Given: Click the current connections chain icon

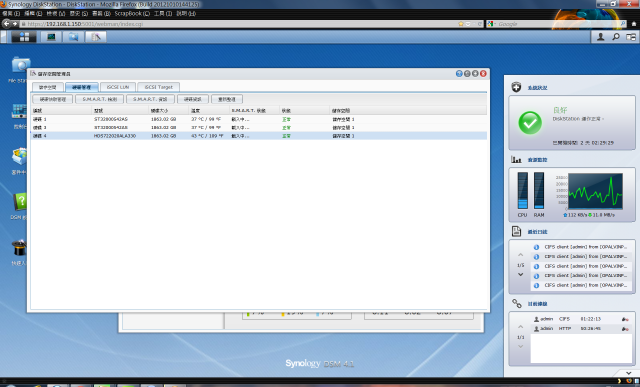Looking at the screenshot, I should 517,303.
